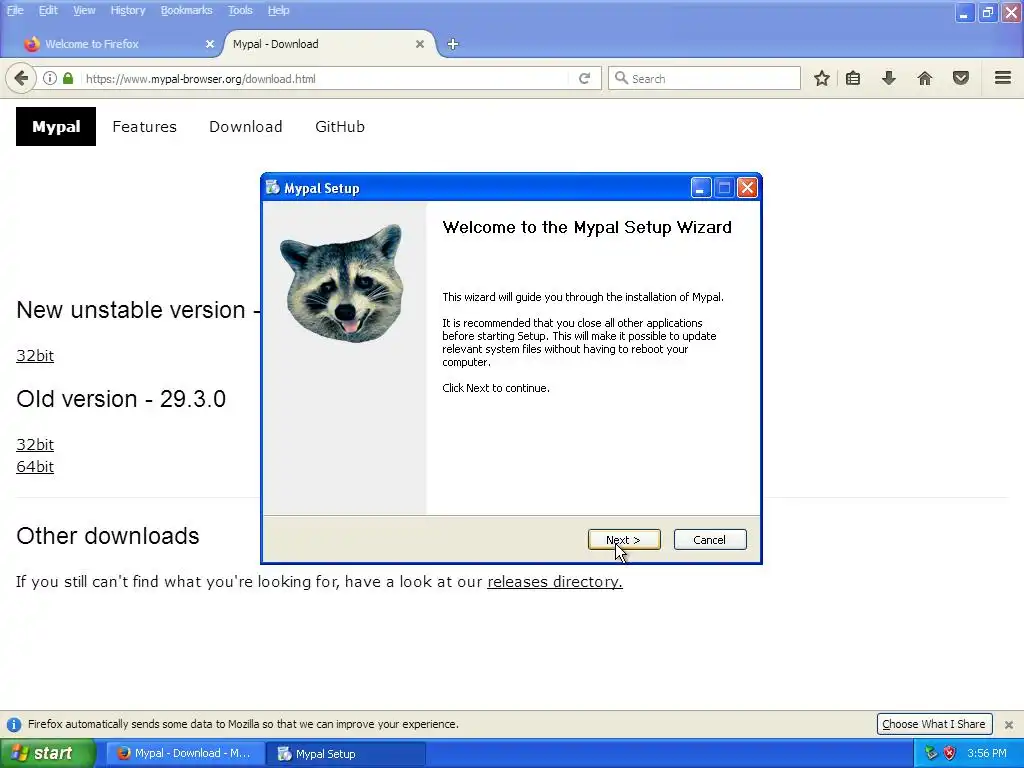Click the red security shield tray icon

tap(950, 753)
